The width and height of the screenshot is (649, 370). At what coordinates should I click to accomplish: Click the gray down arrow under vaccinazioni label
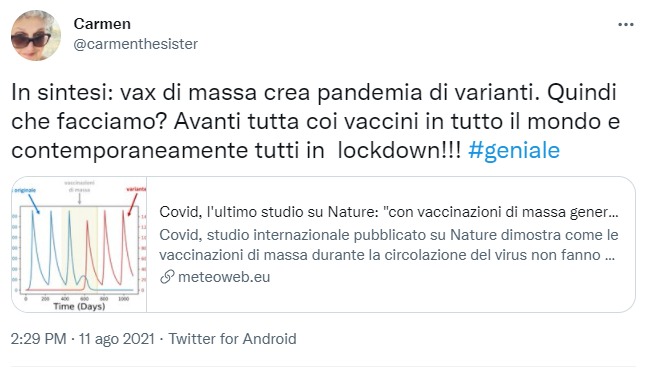(79, 199)
